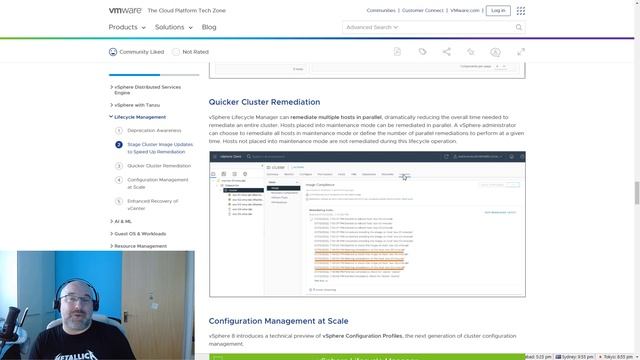
Task: Click the expand fullscreen icon
Action: tap(521, 52)
